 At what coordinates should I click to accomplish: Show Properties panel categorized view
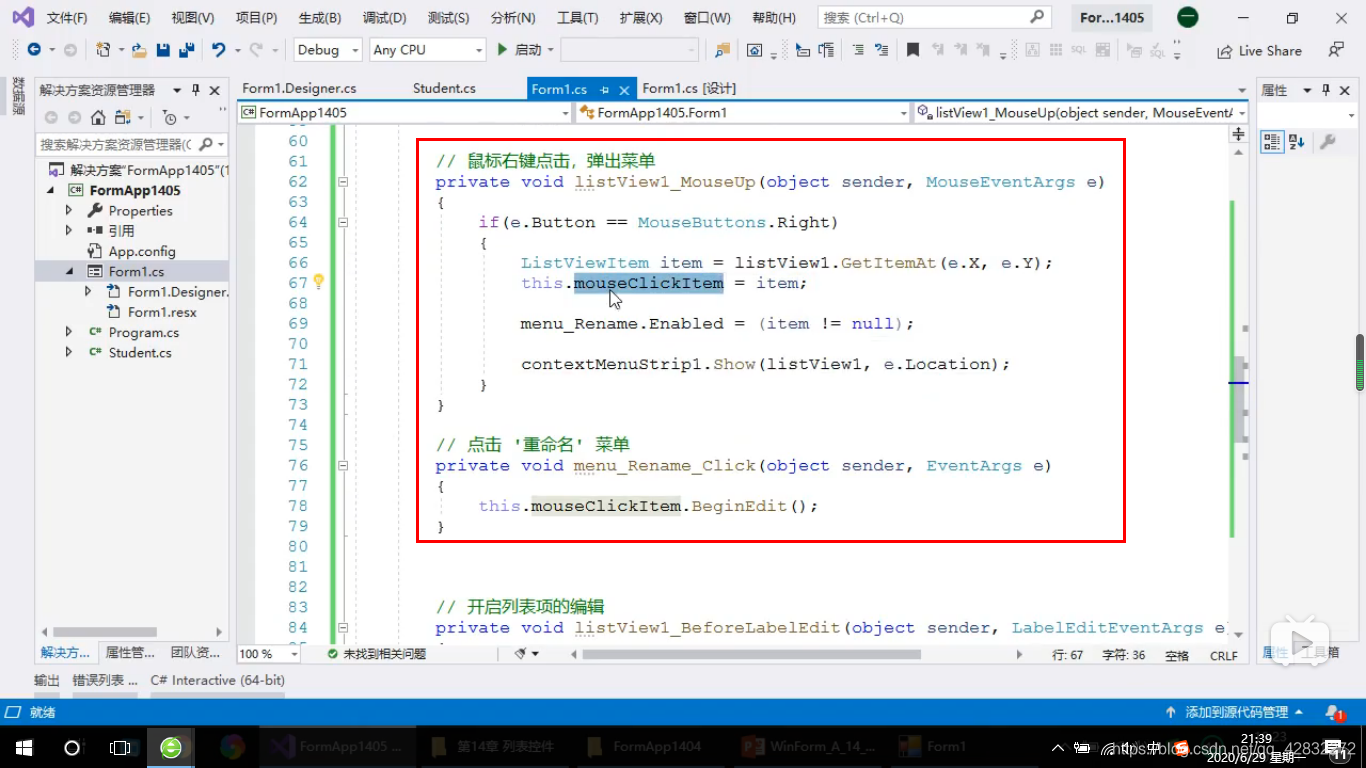1271,142
